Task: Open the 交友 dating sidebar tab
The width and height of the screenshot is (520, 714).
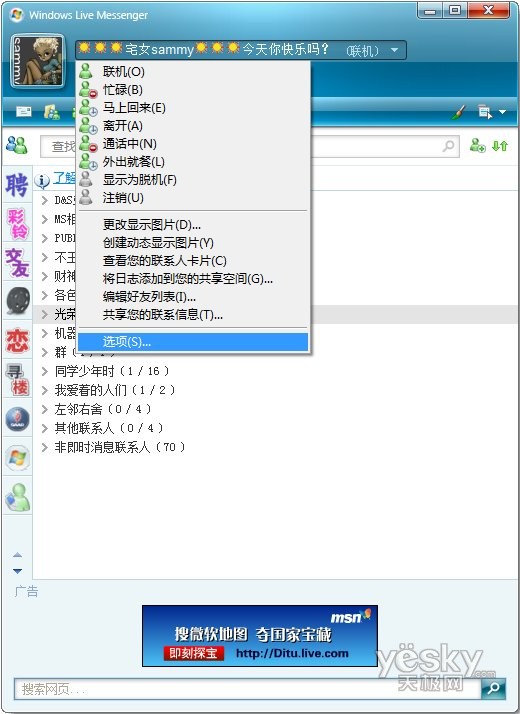Action: coord(17,263)
